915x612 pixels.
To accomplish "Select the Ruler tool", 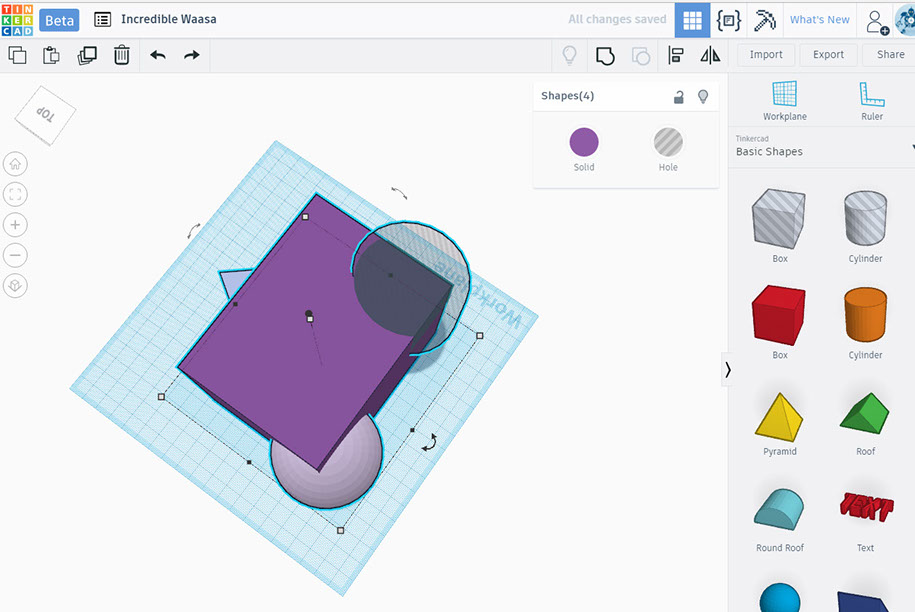I will (872, 100).
